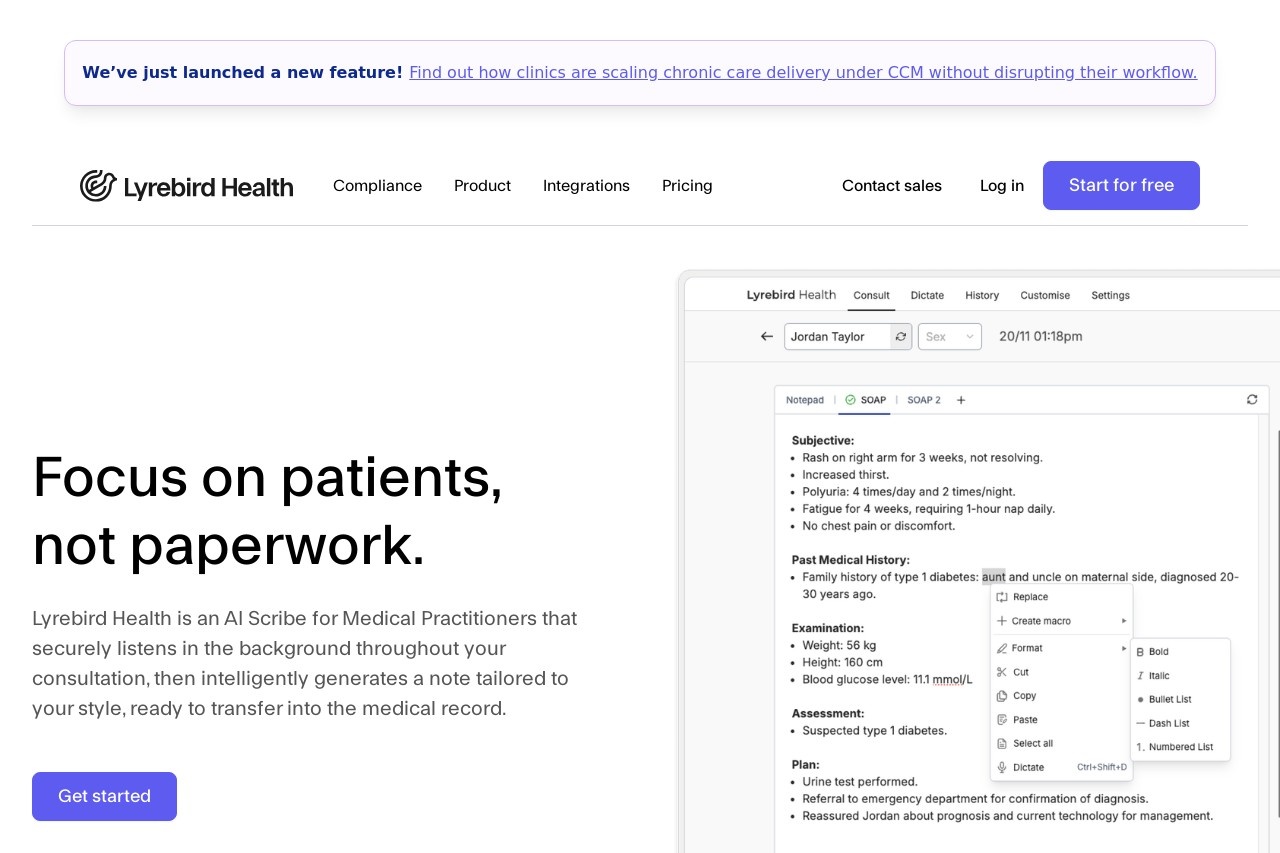
Task: Click the microphone Dictate icon
Action: 1002,767
